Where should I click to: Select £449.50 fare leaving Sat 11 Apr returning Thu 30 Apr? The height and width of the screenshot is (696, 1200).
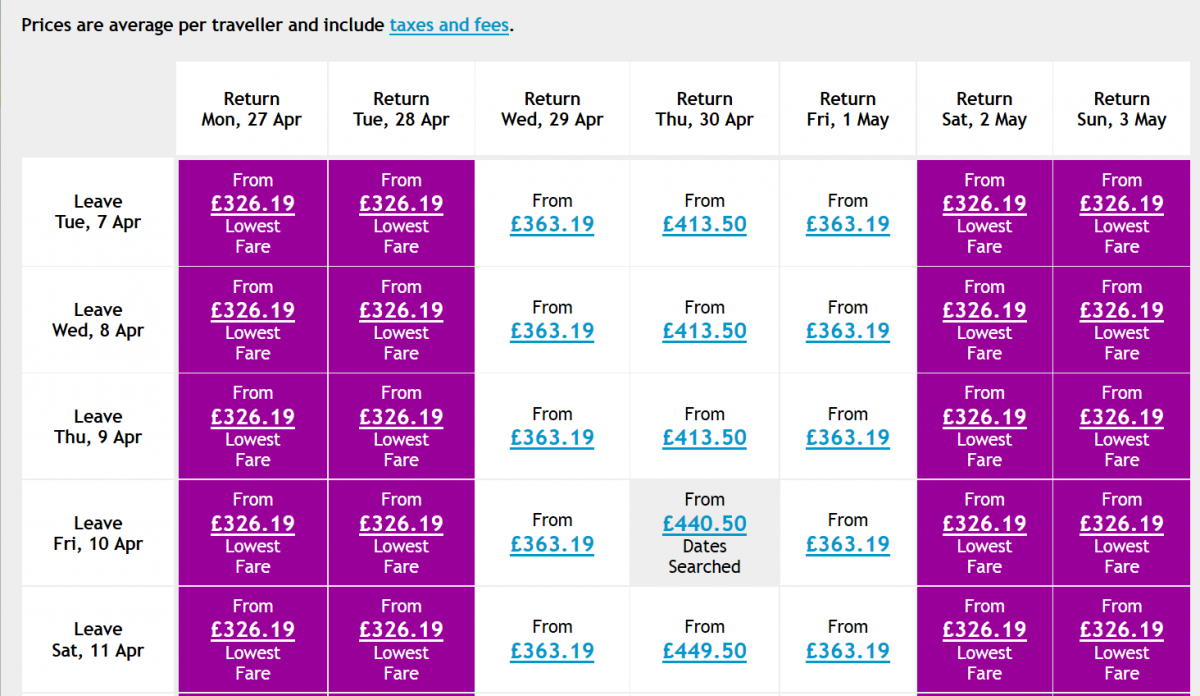pos(704,650)
